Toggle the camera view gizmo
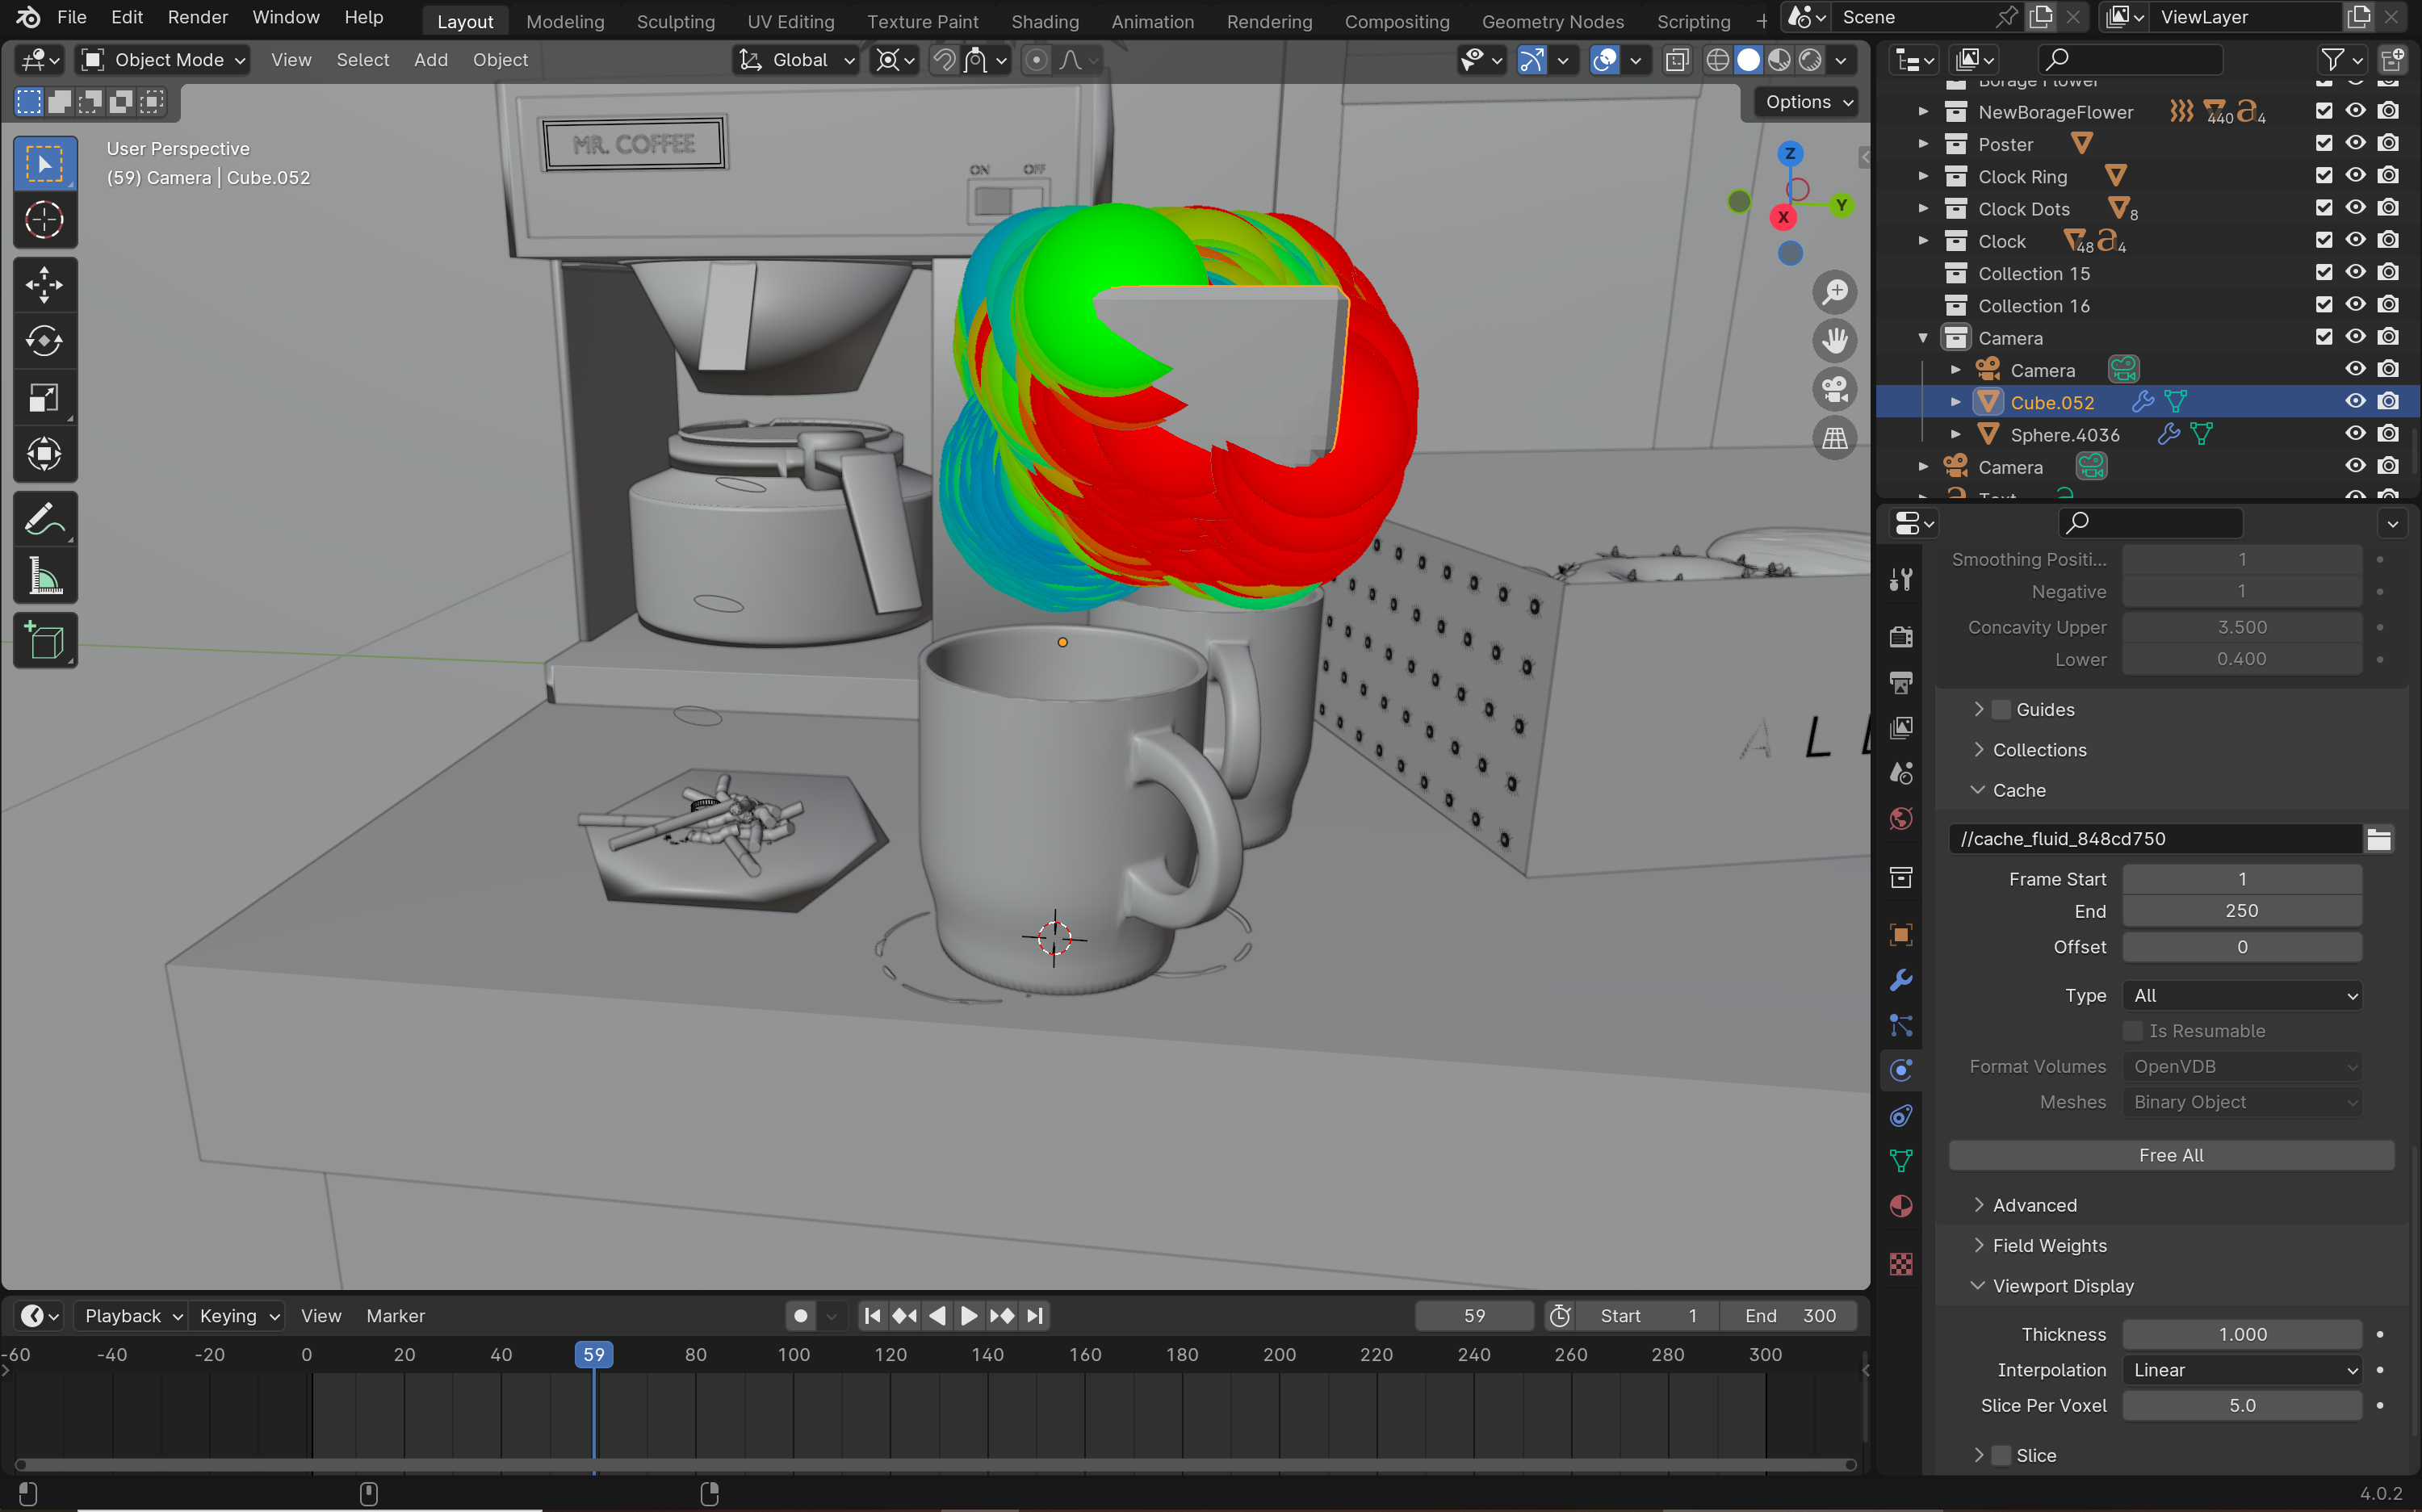2422x1512 pixels. (x=1834, y=389)
